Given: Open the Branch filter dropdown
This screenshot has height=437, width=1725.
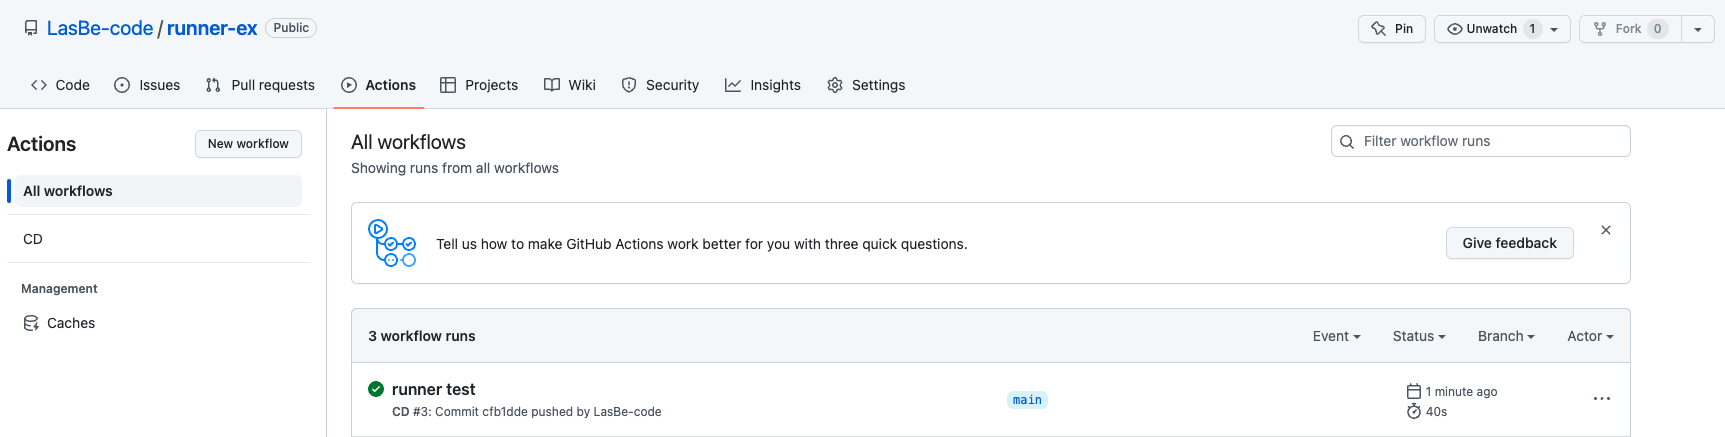Looking at the screenshot, I should click(1506, 336).
